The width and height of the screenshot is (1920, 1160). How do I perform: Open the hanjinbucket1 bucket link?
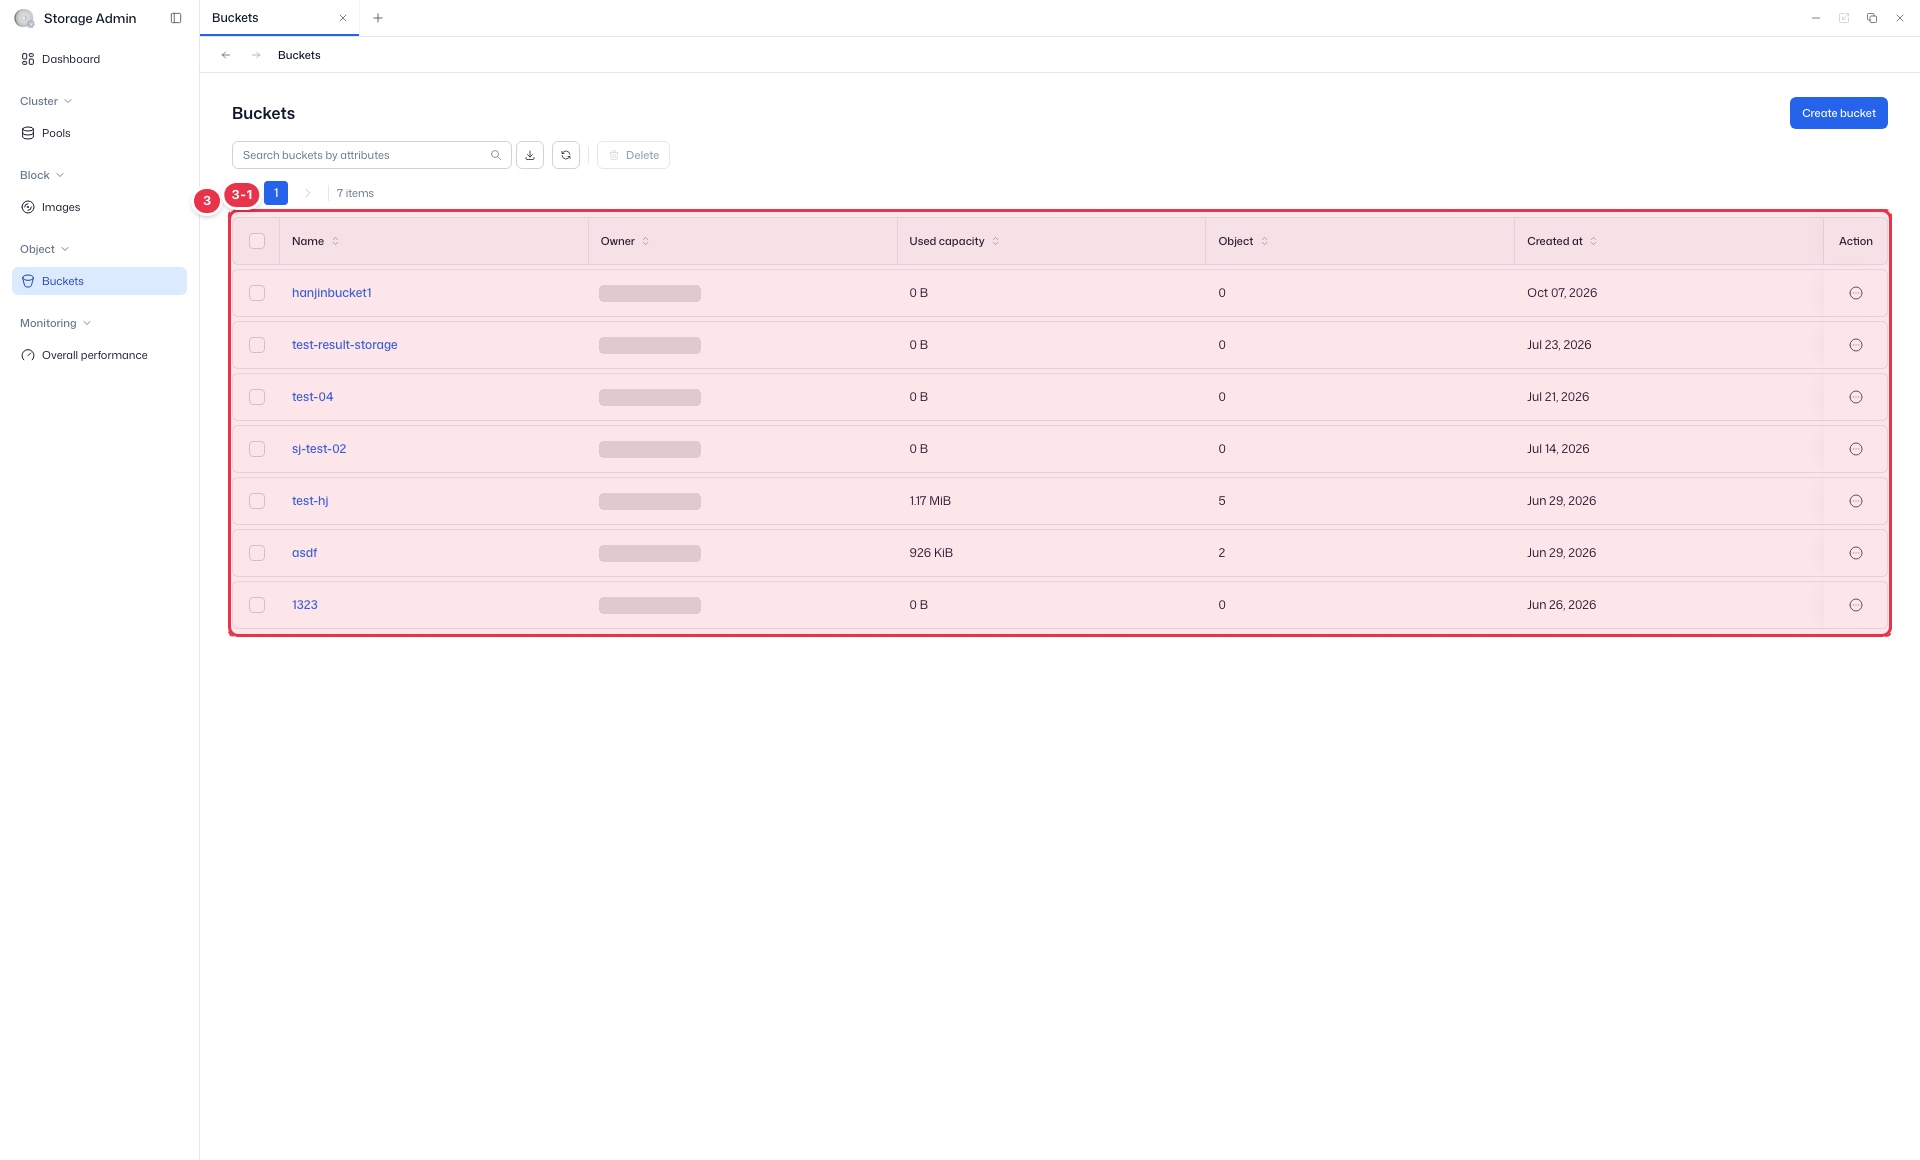(x=332, y=293)
